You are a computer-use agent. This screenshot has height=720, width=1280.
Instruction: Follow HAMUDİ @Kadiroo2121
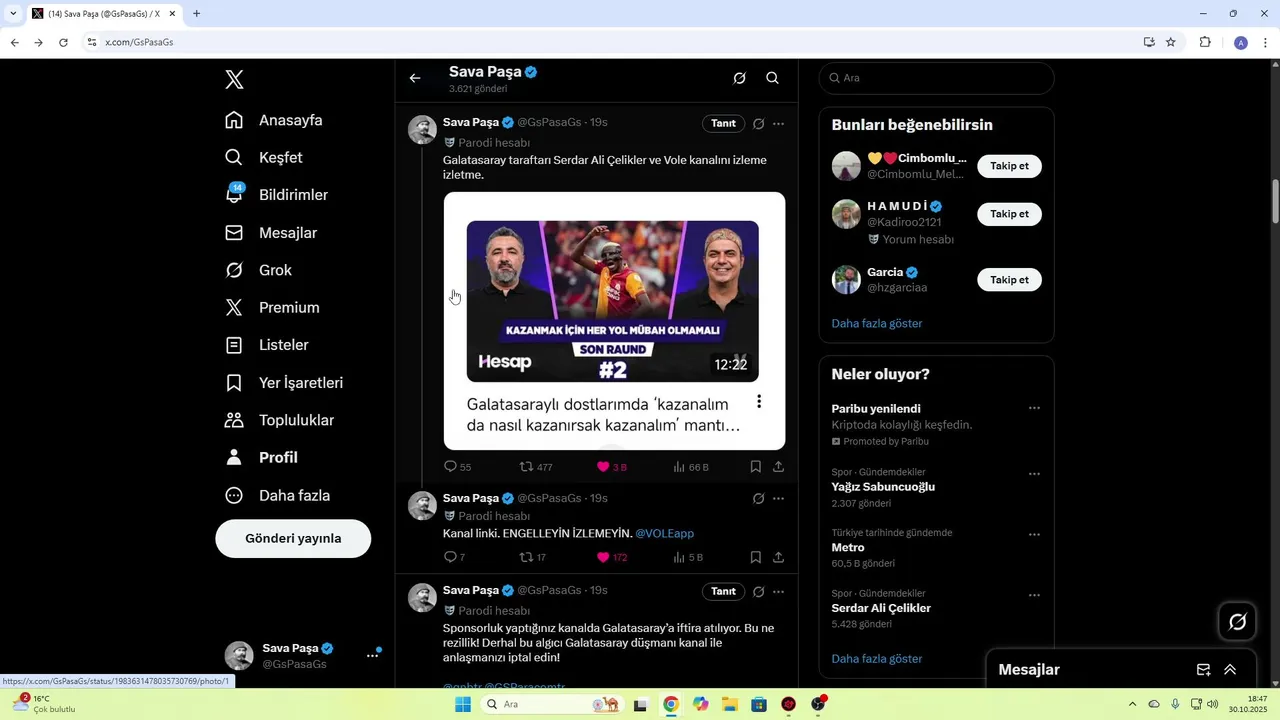coord(1009,214)
